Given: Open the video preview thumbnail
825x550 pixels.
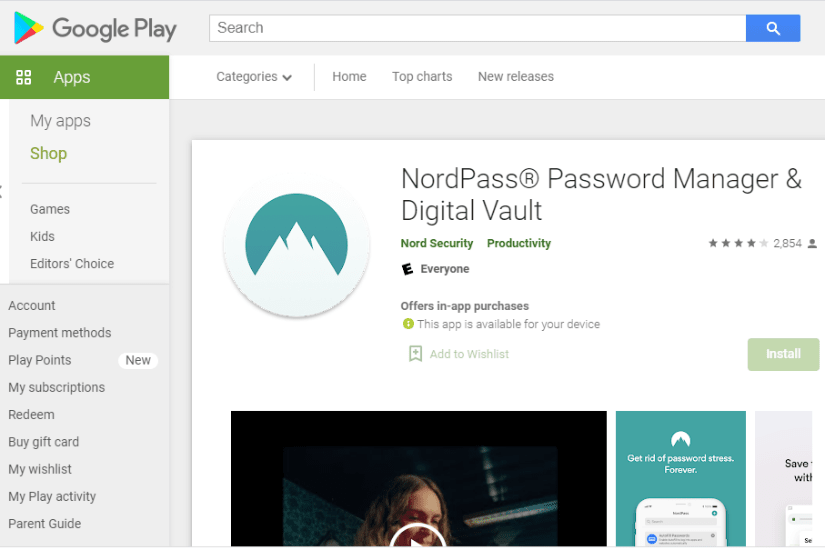Looking at the screenshot, I should 418,478.
